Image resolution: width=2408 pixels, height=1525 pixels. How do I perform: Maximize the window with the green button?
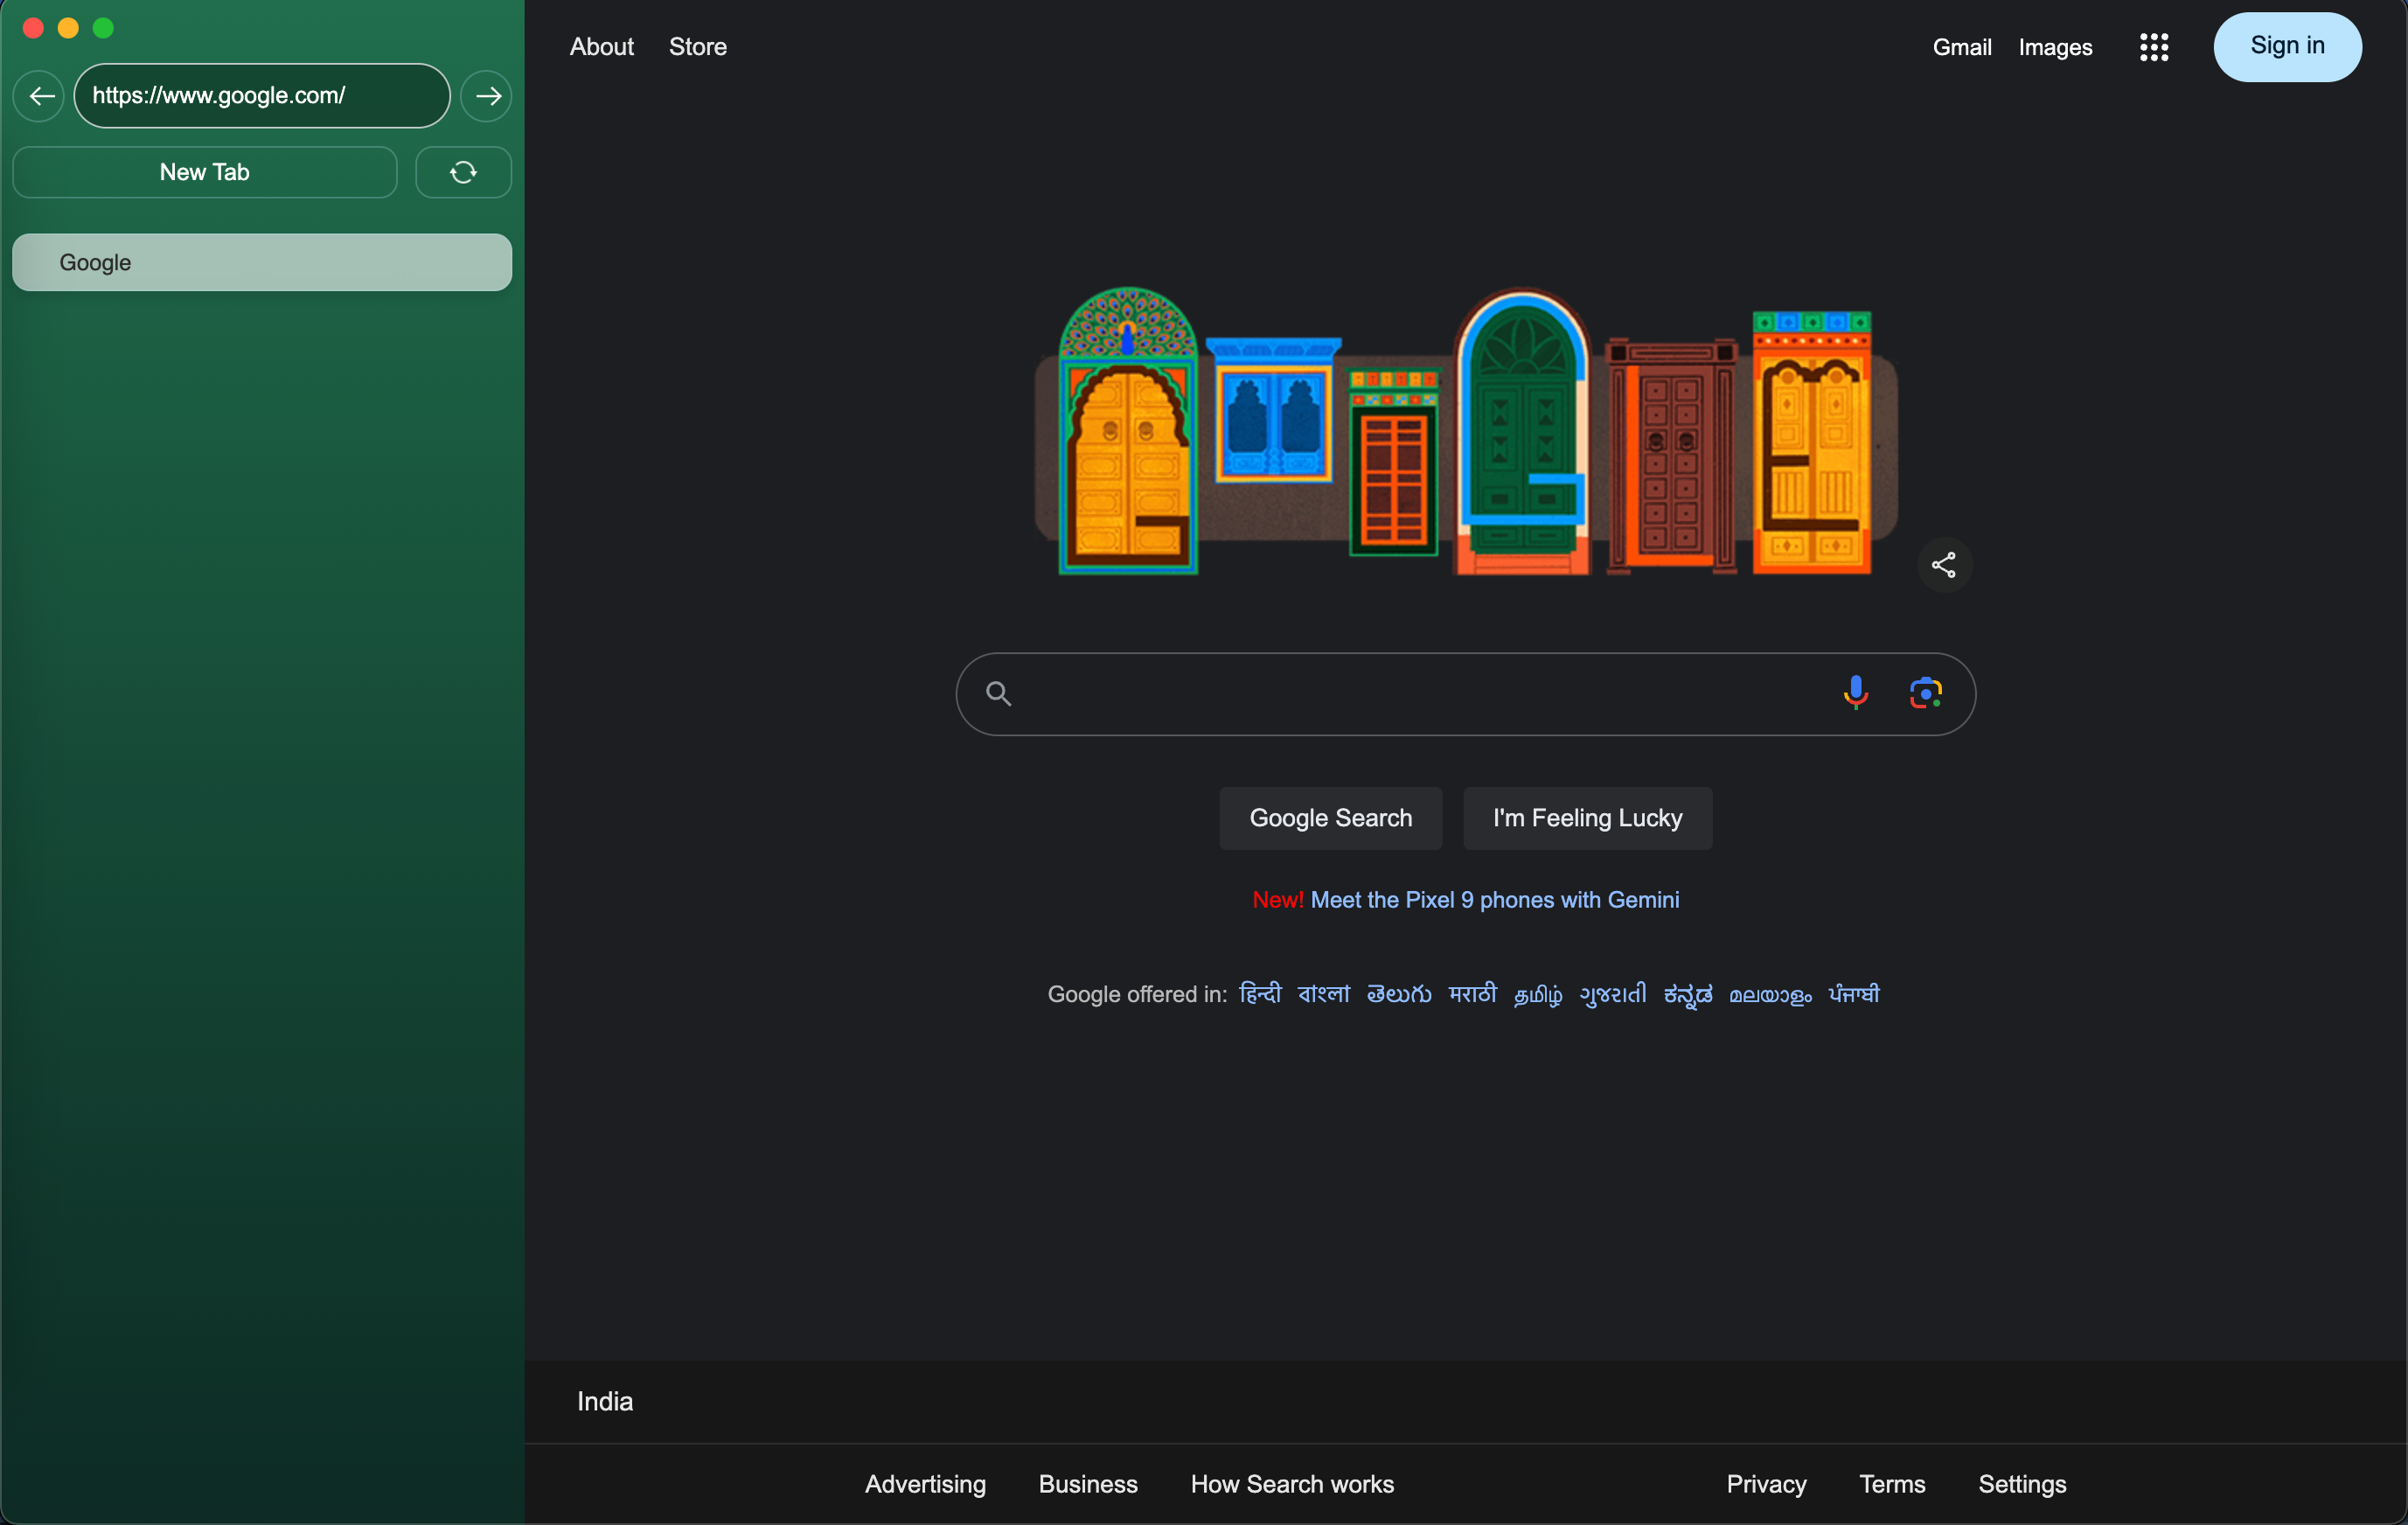(103, 28)
